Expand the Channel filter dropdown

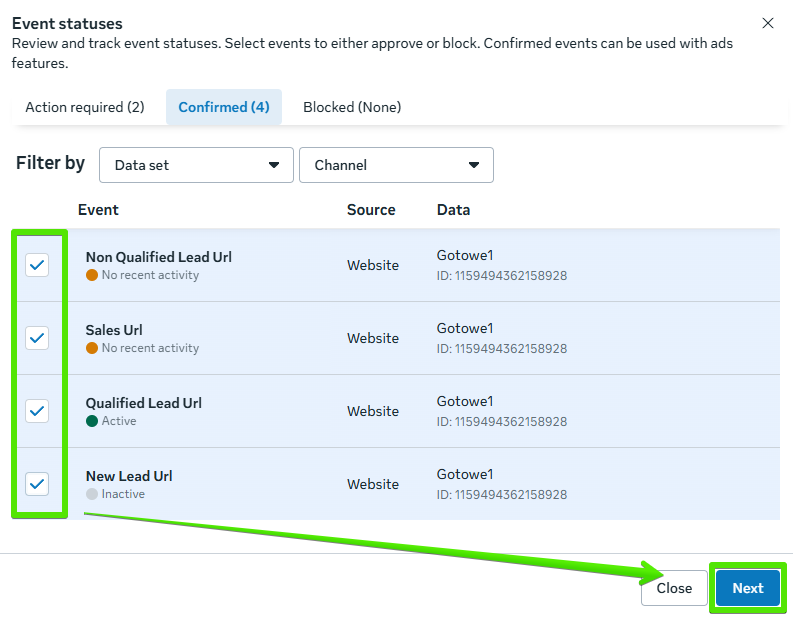point(396,165)
